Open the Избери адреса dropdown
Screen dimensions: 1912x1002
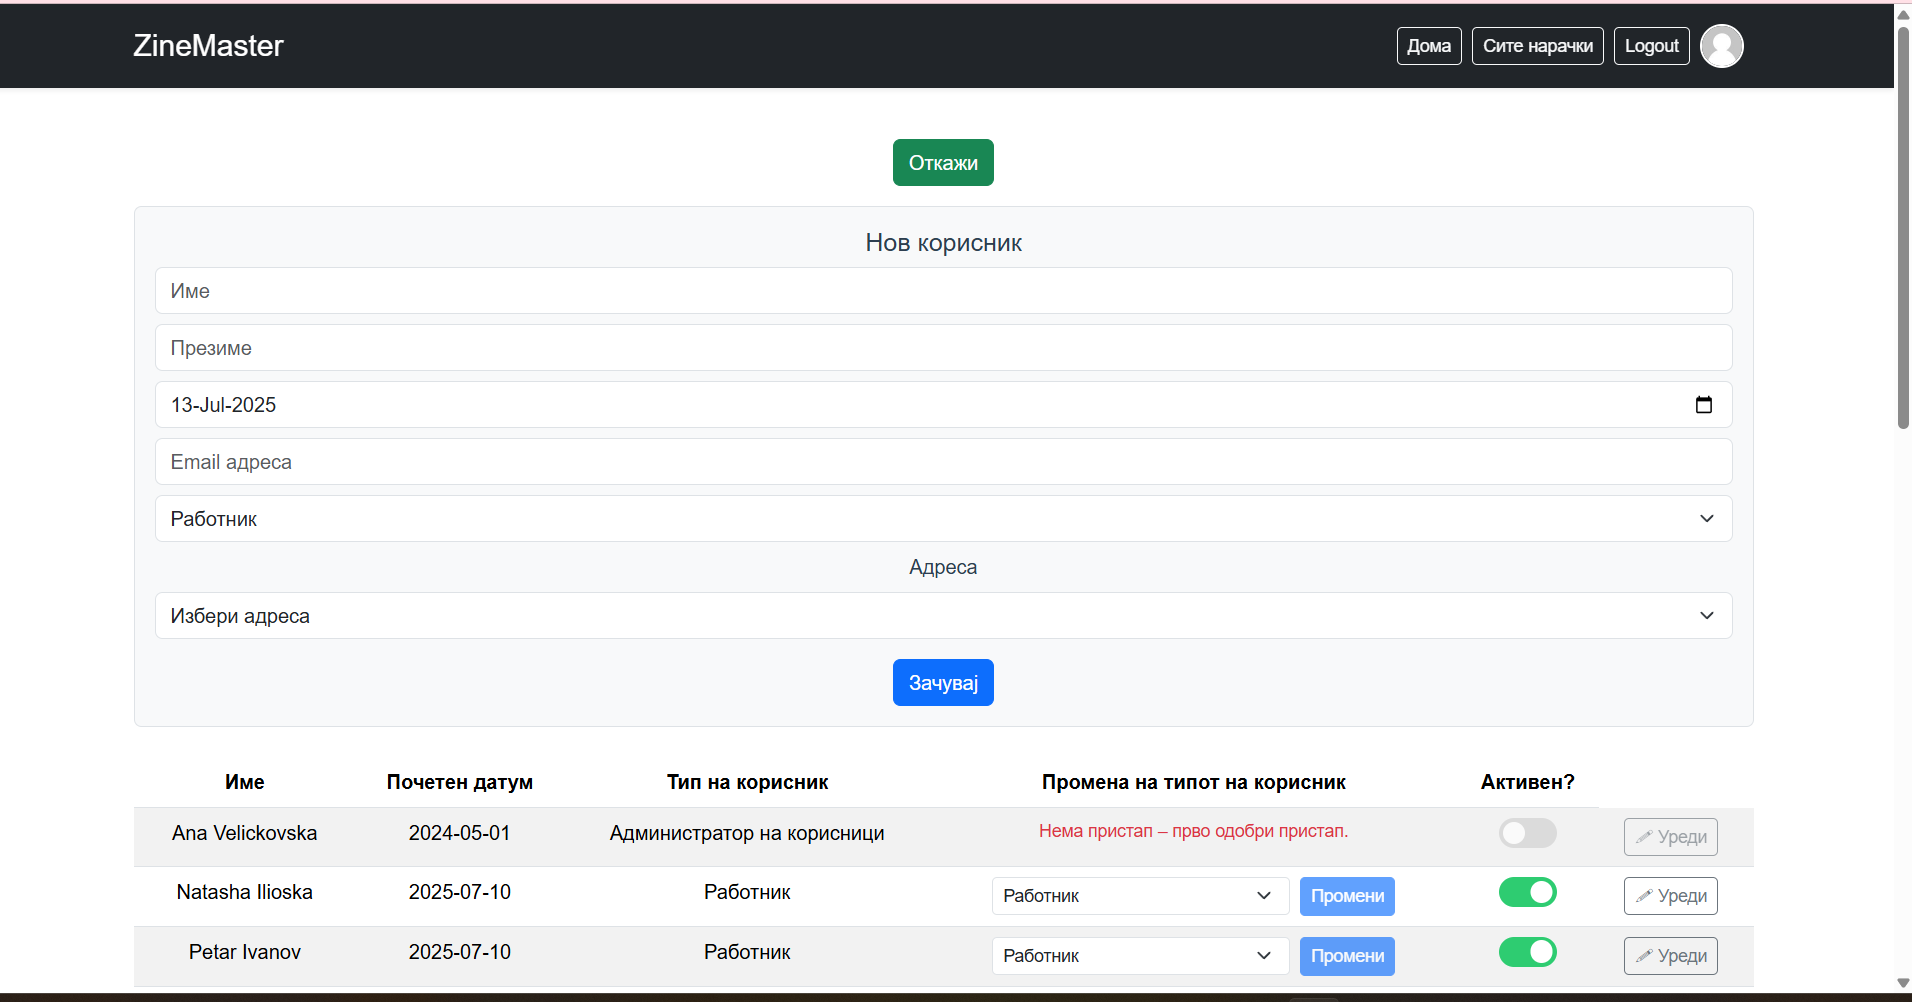pyautogui.click(x=942, y=616)
